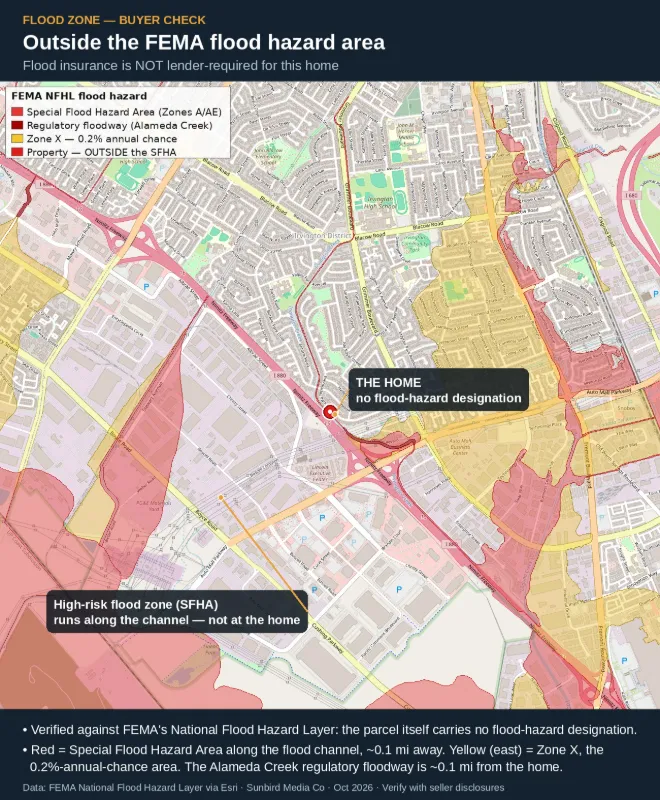This screenshot has height=800, width=660.
Task: Click the Irvington High School map label
Action: [x=380, y=203]
